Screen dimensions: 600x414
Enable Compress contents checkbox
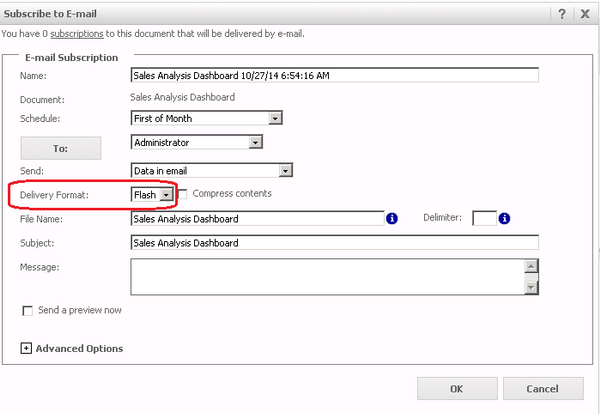point(183,193)
